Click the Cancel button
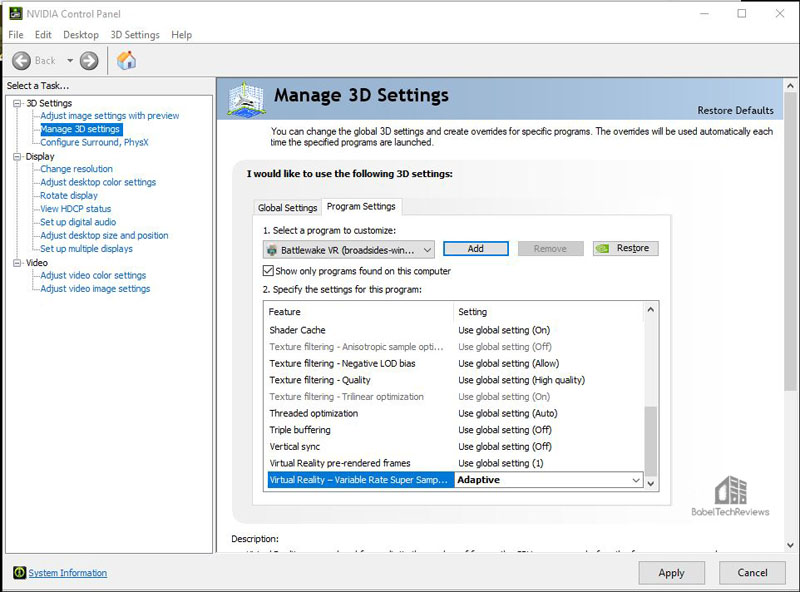The image size is (800, 592). 752,573
